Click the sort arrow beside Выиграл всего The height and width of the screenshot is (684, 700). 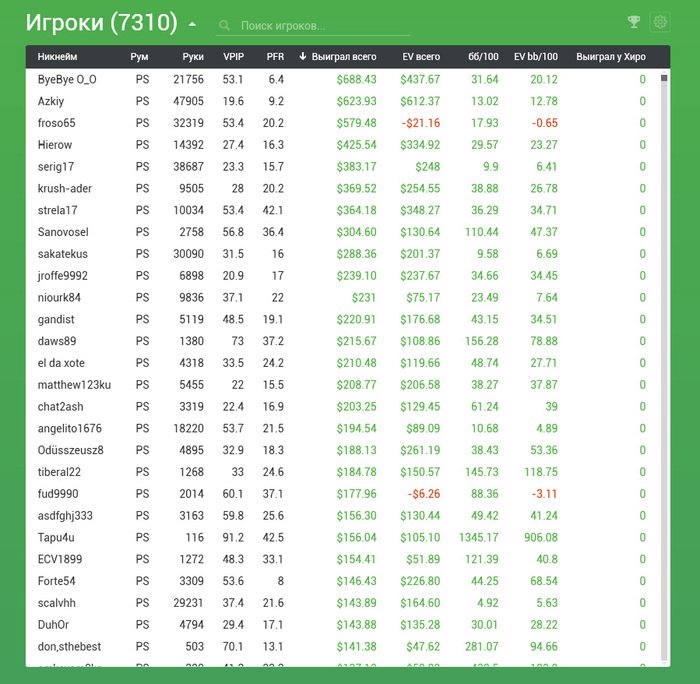point(302,57)
